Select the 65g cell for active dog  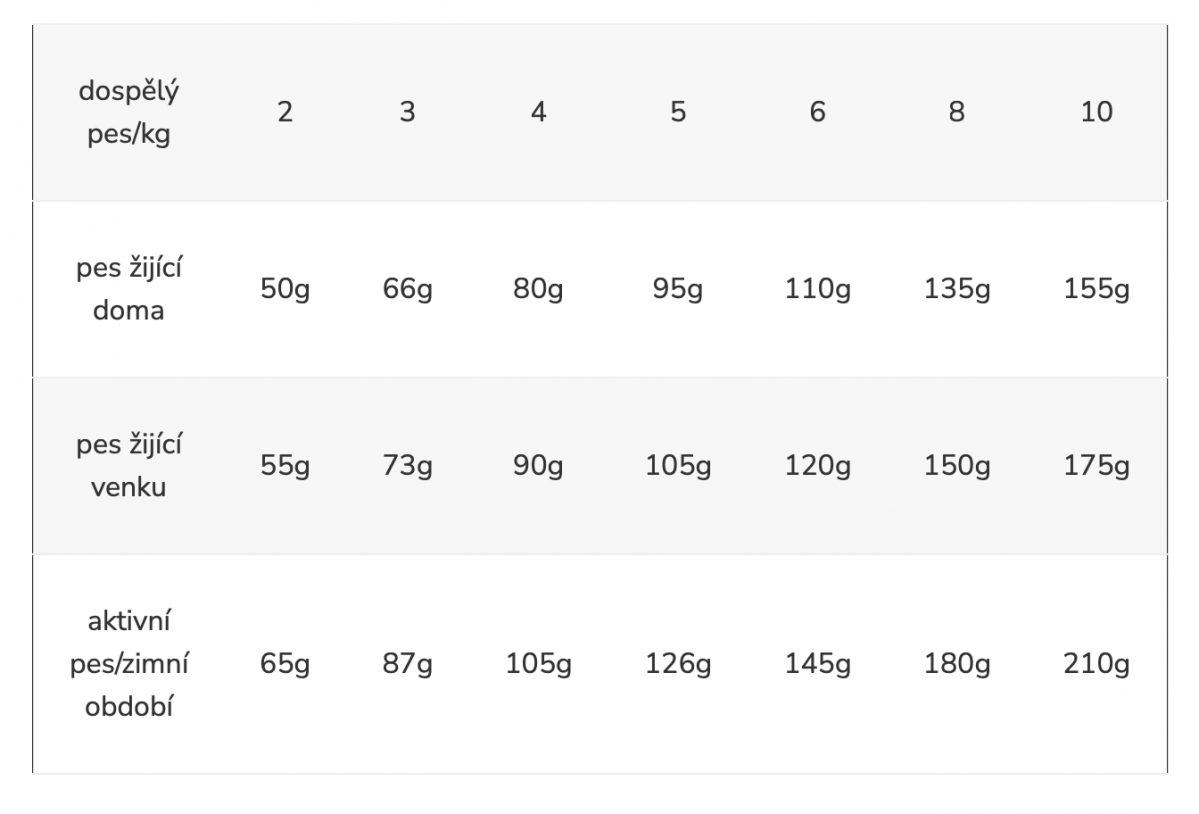(285, 665)
